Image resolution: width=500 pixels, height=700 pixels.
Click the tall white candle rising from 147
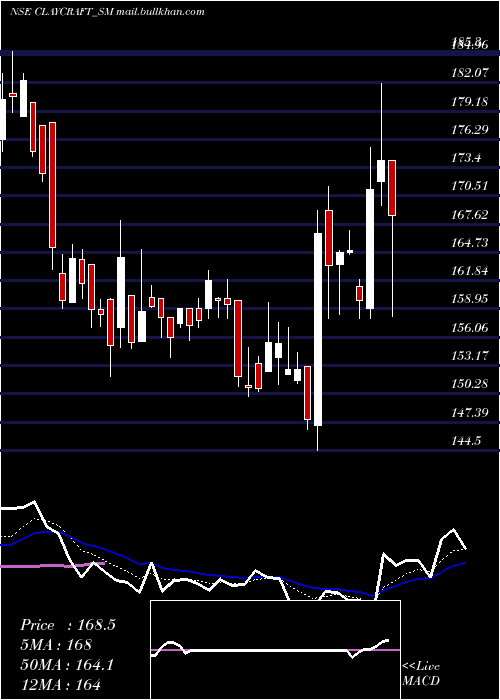318,329
